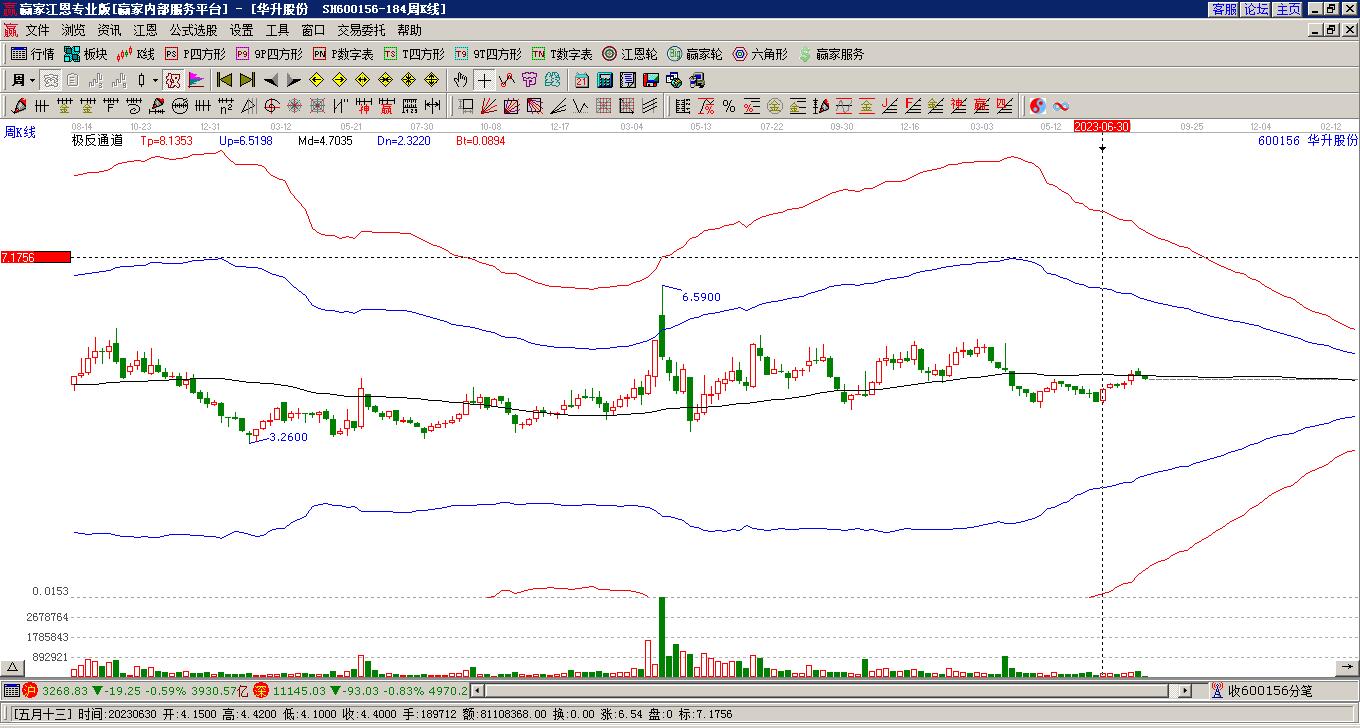
Task: Jump to first bar icon
Action: pos(225,80)
